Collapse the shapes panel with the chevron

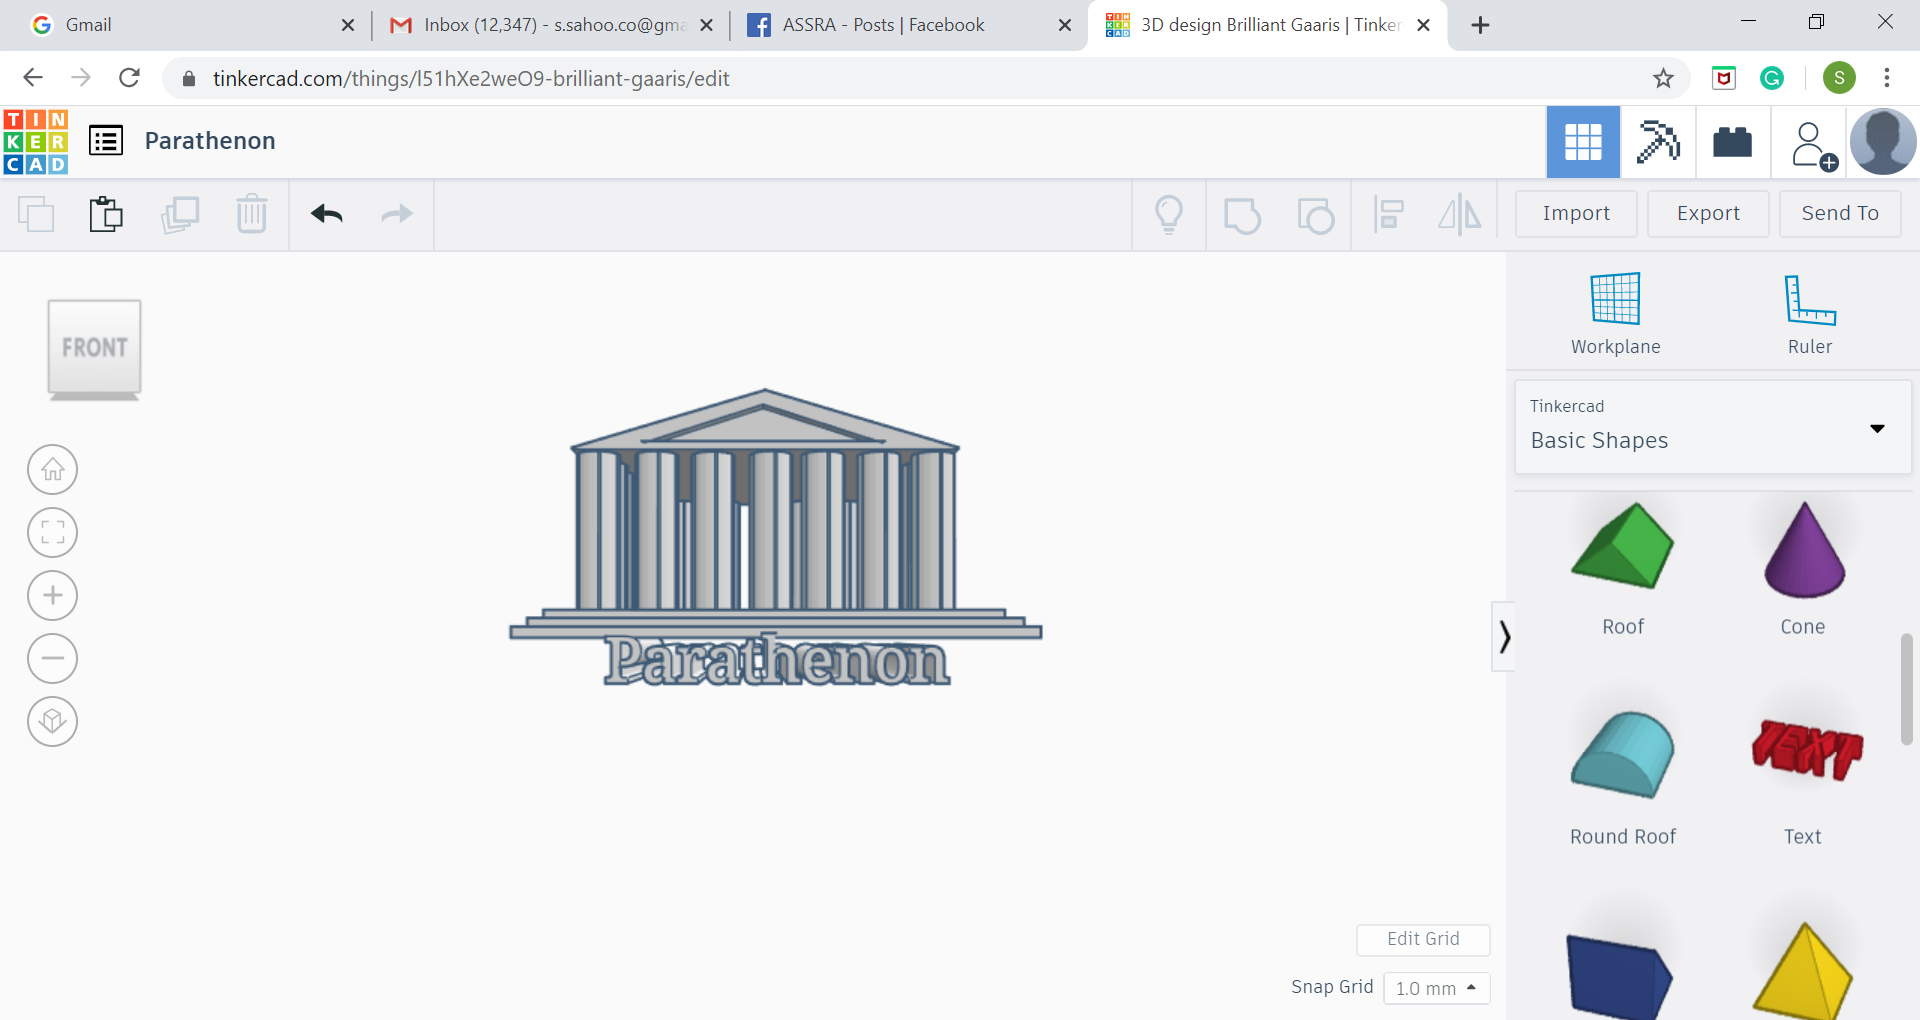(x=1505, y=636)
